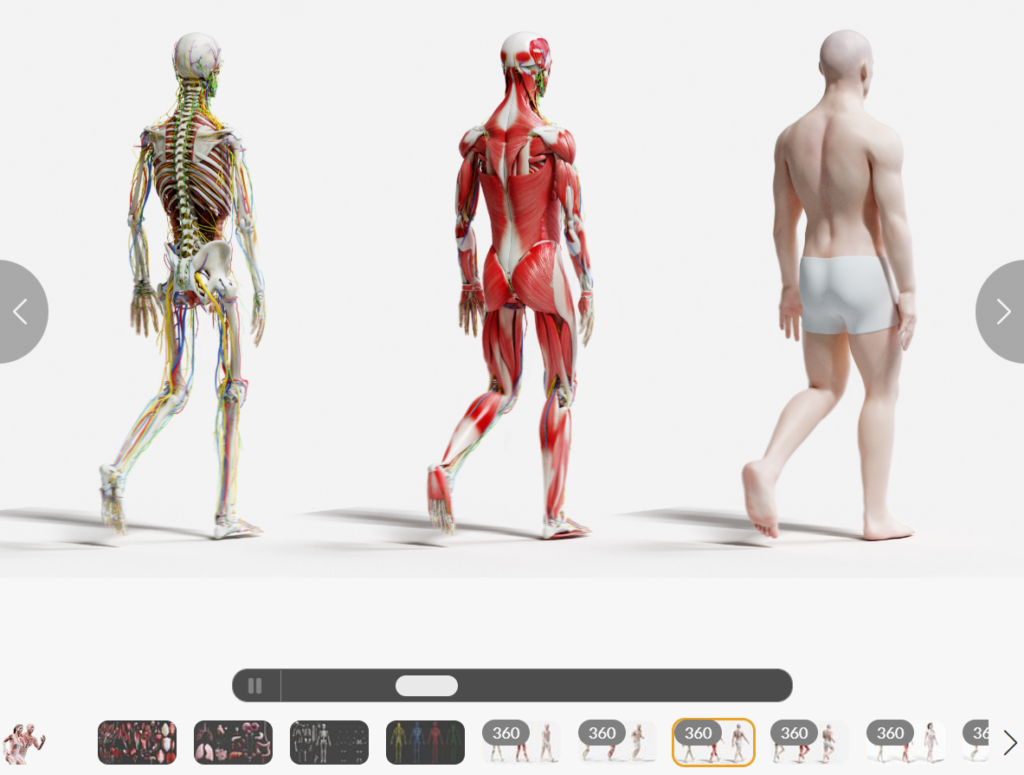Screen dimensions: 1024x775
Task: Select the highlighted 360 thumbnail with orange border
Action: 713,742
